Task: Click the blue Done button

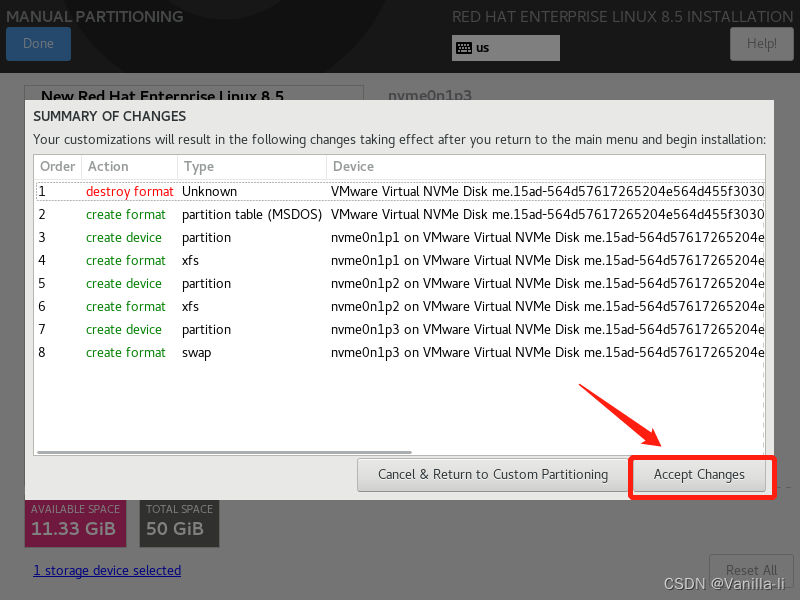Action: [38, 44]
